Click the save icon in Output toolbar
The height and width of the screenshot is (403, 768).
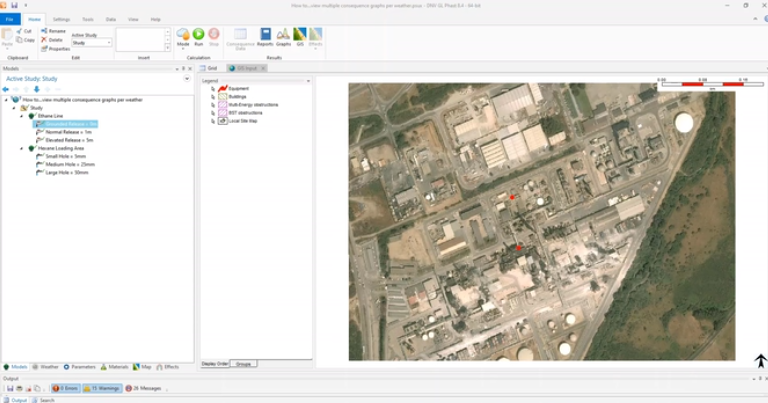pyautogui.click(x=10, y=388)
